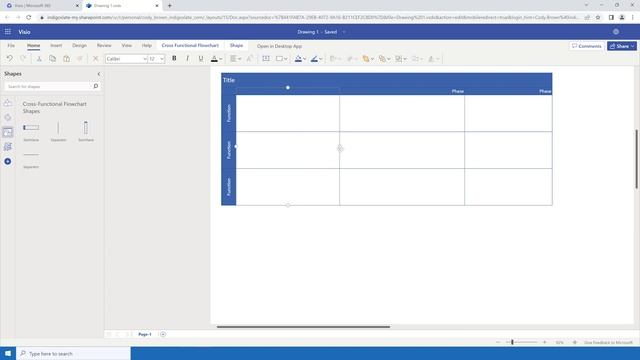The image size is (640, 360).
Task: Apply the shape outline color
Action: (314, 59)
